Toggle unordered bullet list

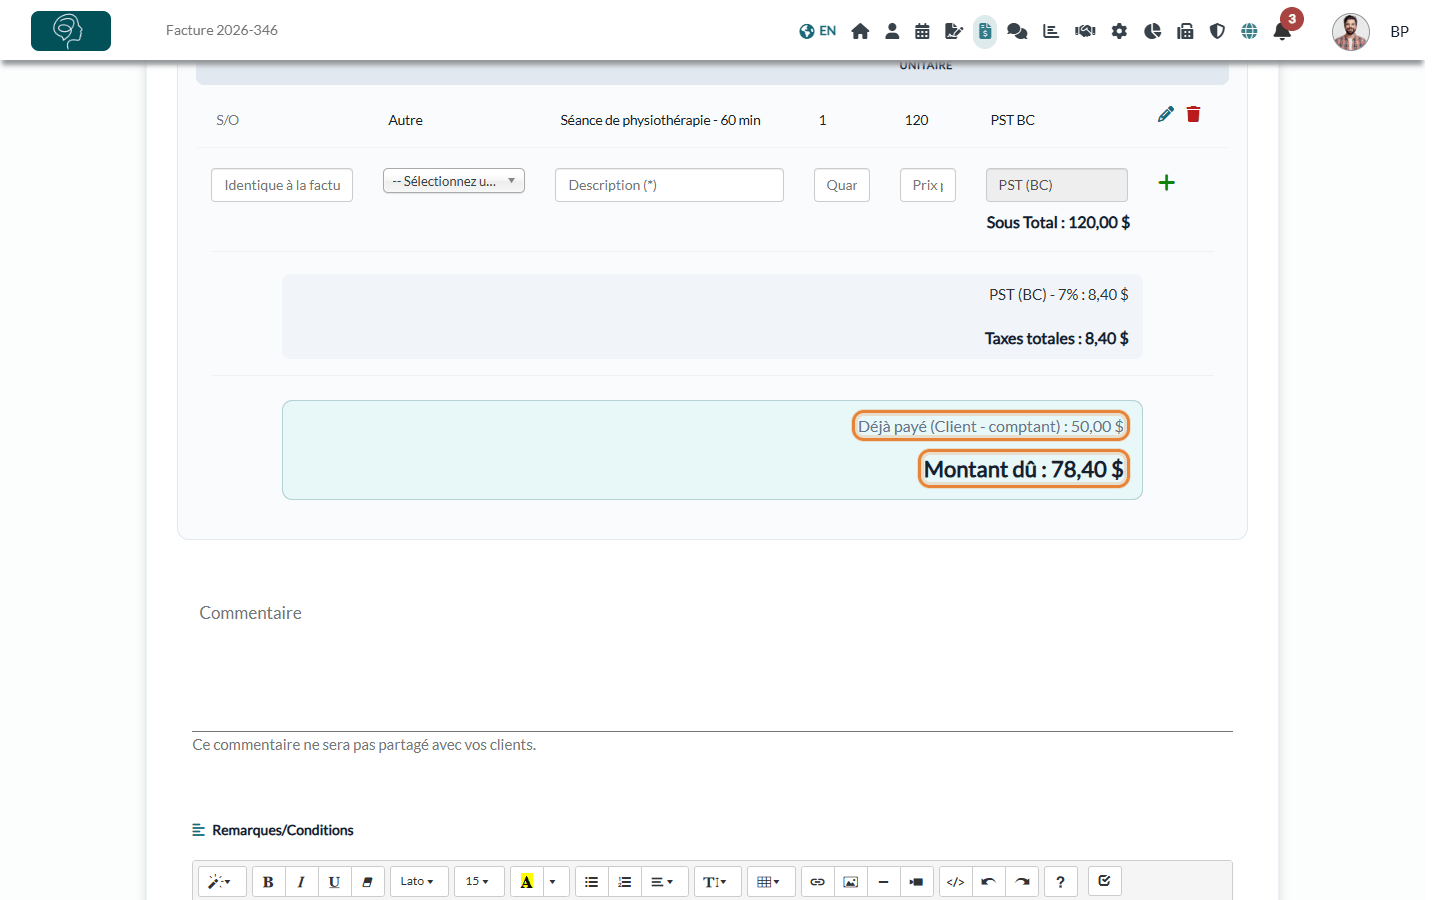point(591,881)
